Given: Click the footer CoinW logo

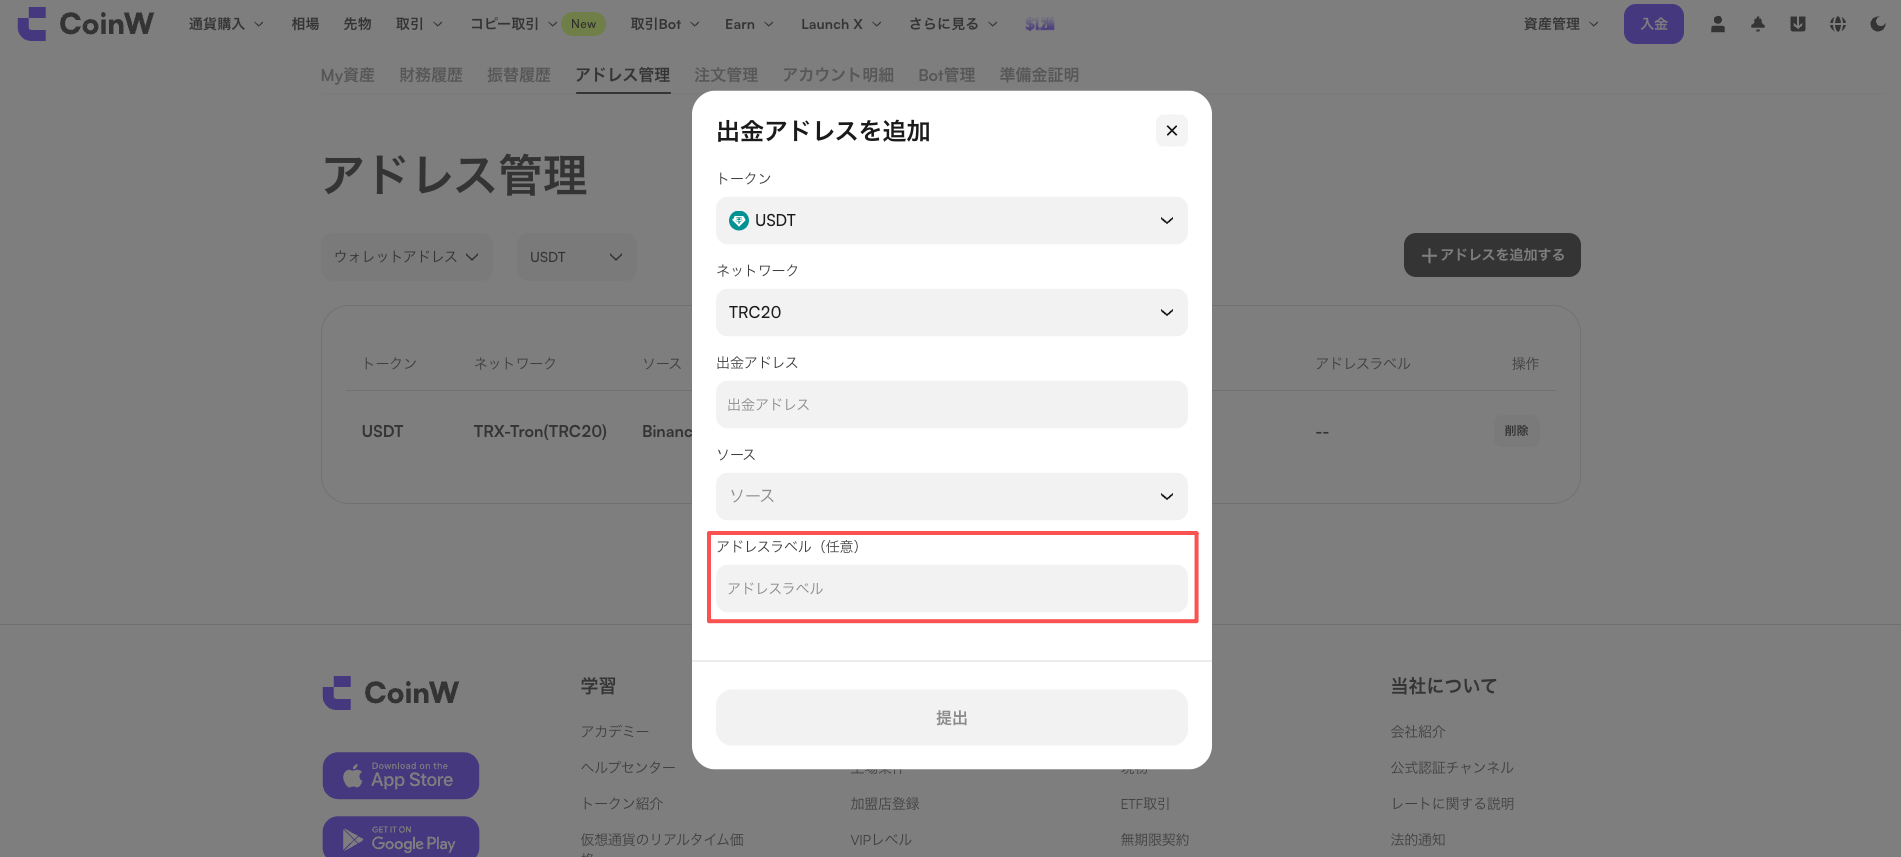Looking at the screenshot, I should 391,692.
